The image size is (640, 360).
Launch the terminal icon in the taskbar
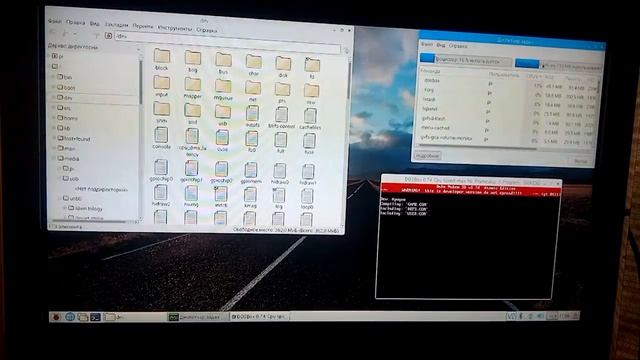tap(96, 317)
